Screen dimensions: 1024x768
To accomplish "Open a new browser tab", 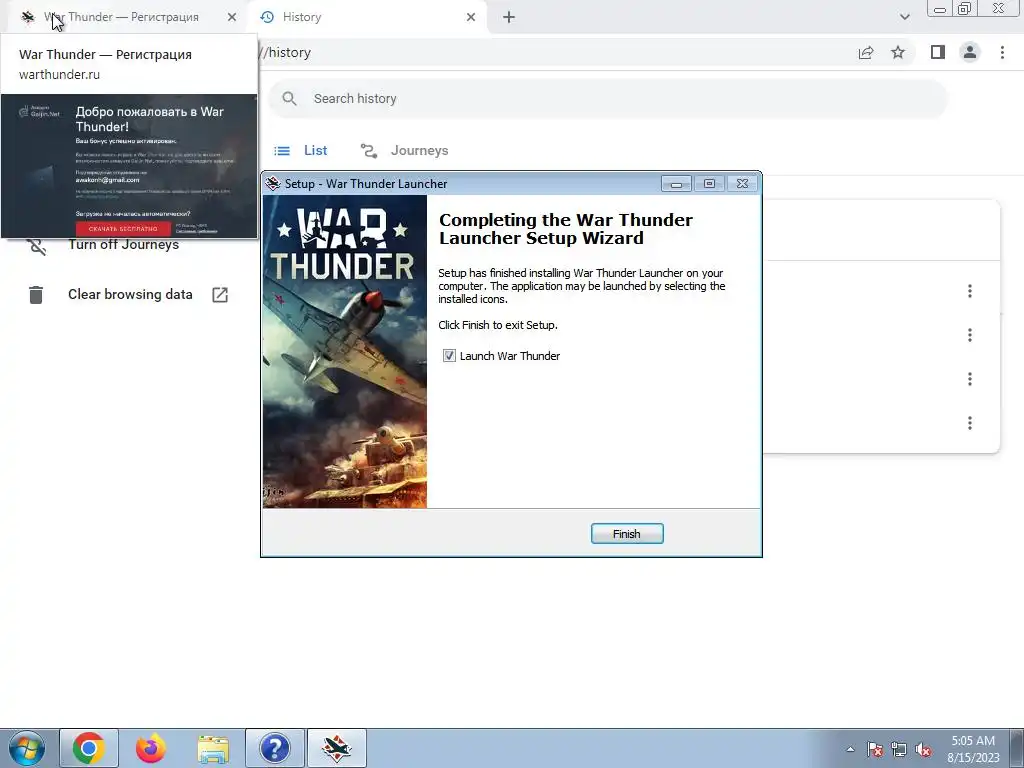I will click(509, 17).
